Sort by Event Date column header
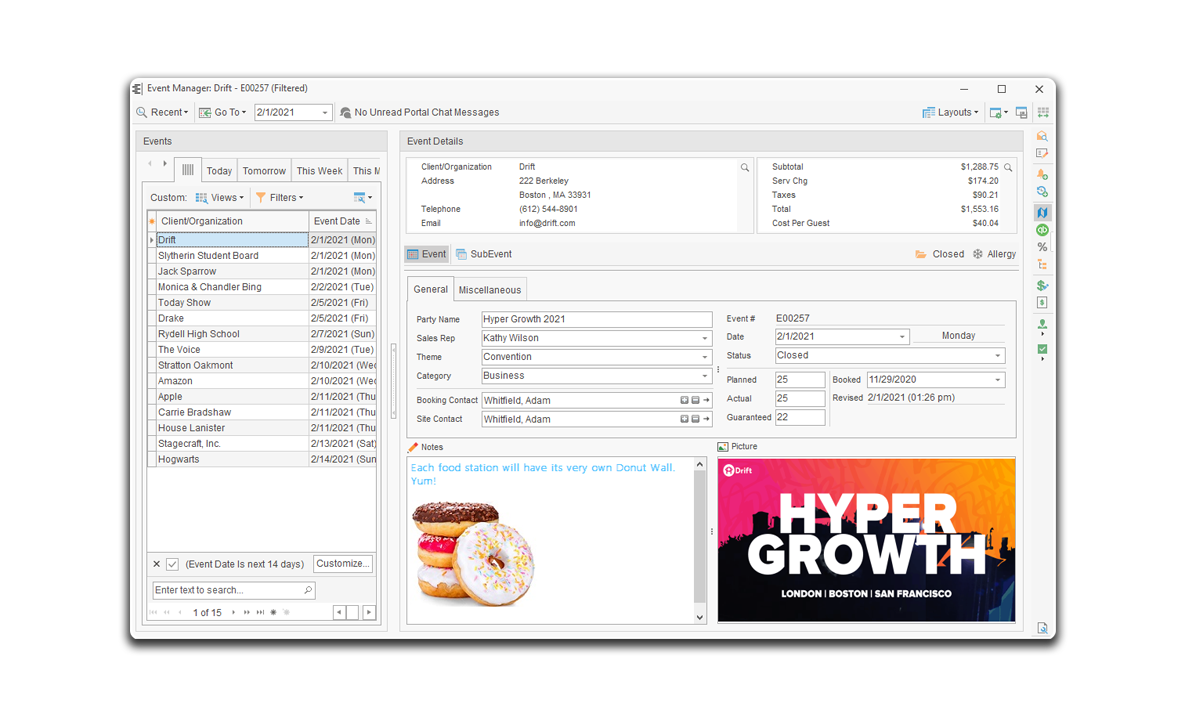Image resolution: width=1186 pixels, height=717 pixels. click(x=343, y=221)
